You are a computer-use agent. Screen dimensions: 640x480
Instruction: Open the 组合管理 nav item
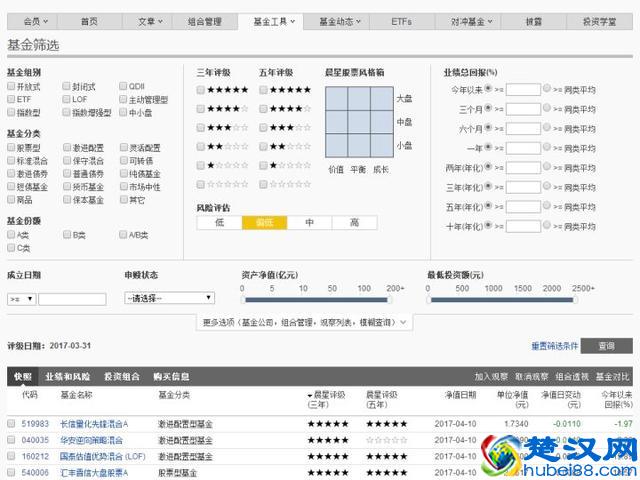point(205,22)
